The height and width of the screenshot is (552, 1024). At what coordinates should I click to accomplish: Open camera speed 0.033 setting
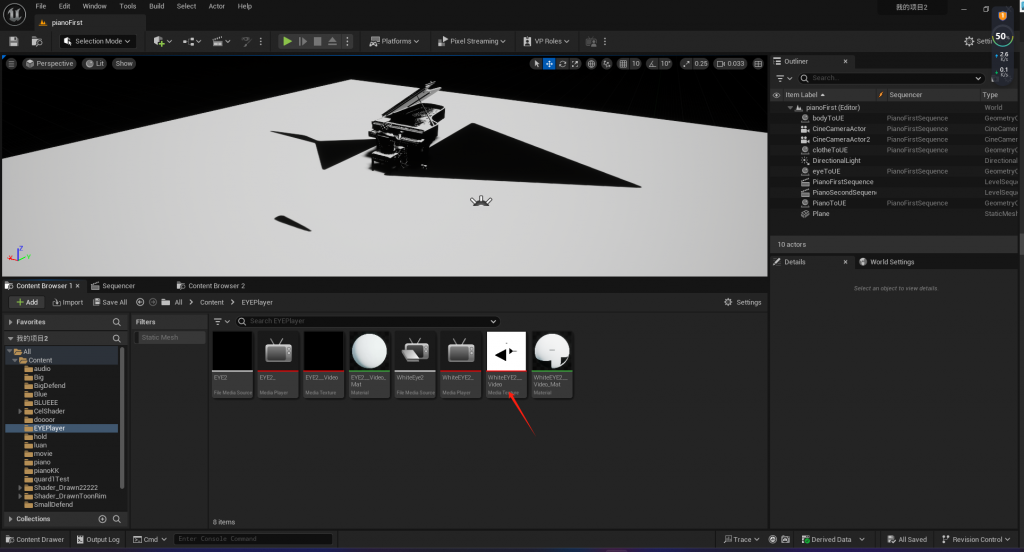(x=730, y=63)
